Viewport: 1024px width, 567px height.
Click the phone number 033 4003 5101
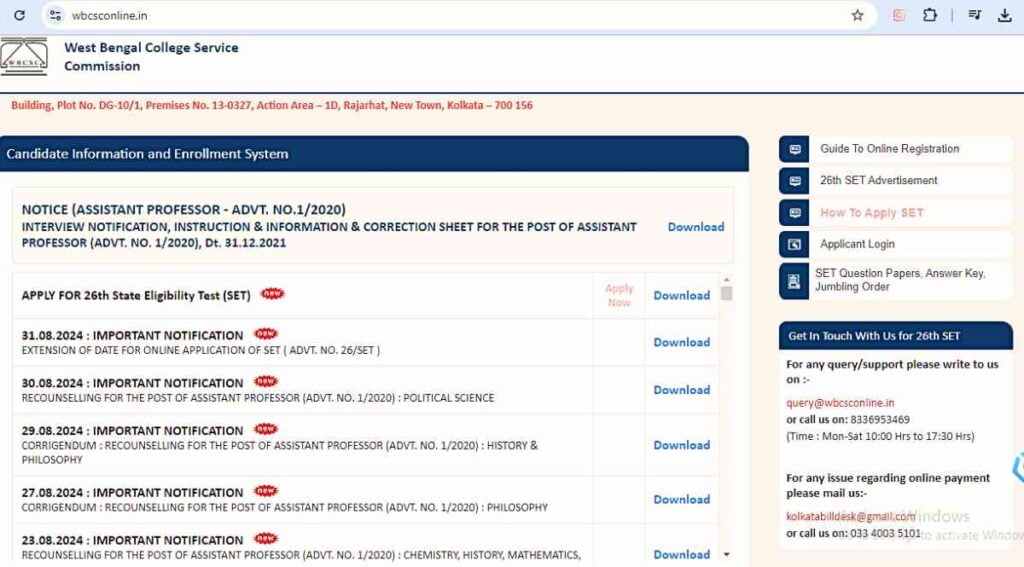point(886,534)
